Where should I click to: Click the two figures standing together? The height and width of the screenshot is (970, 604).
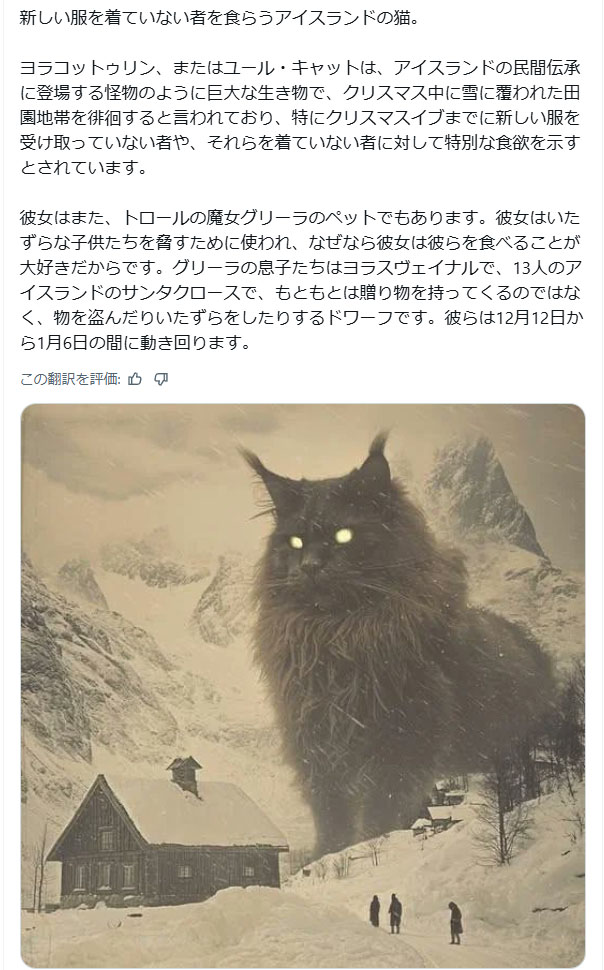point(386,912)
